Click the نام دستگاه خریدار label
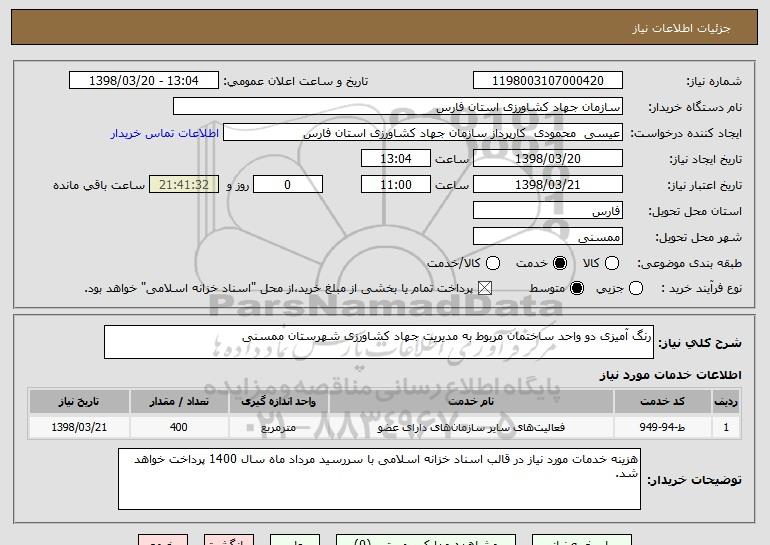This screenshot has height=545, width=770. [x=695, y=108]
